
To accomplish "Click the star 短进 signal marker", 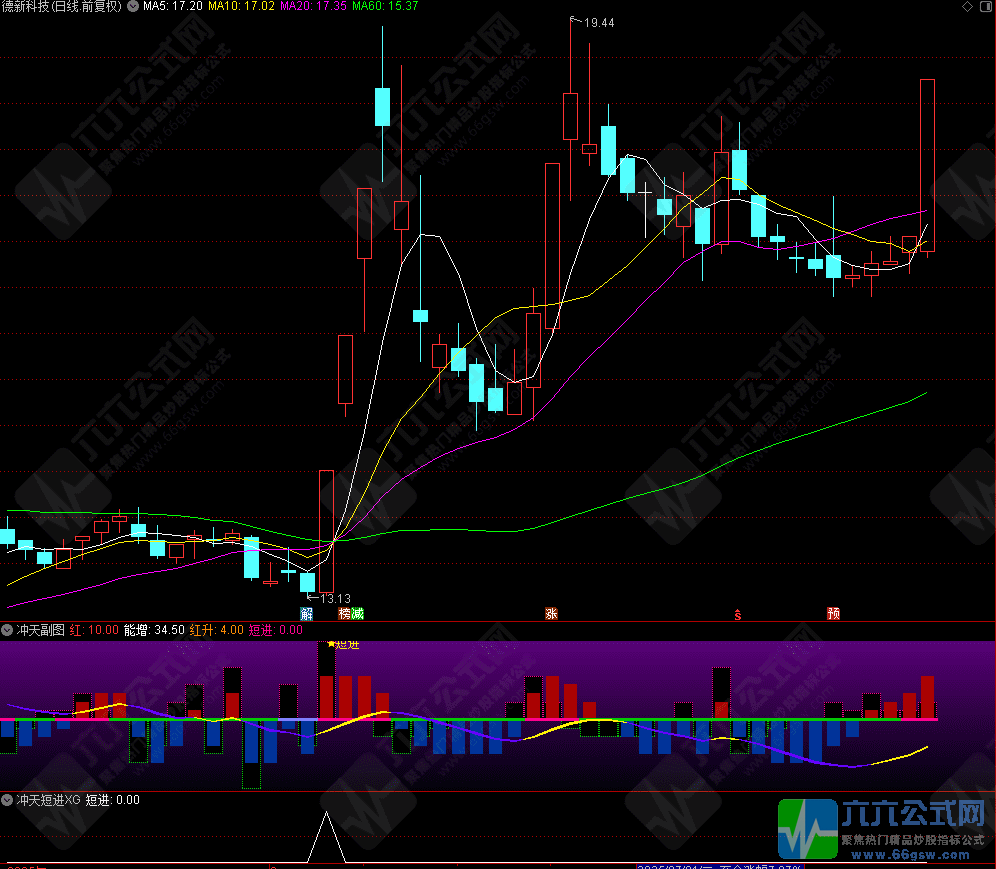I will (x=344, y=645).
